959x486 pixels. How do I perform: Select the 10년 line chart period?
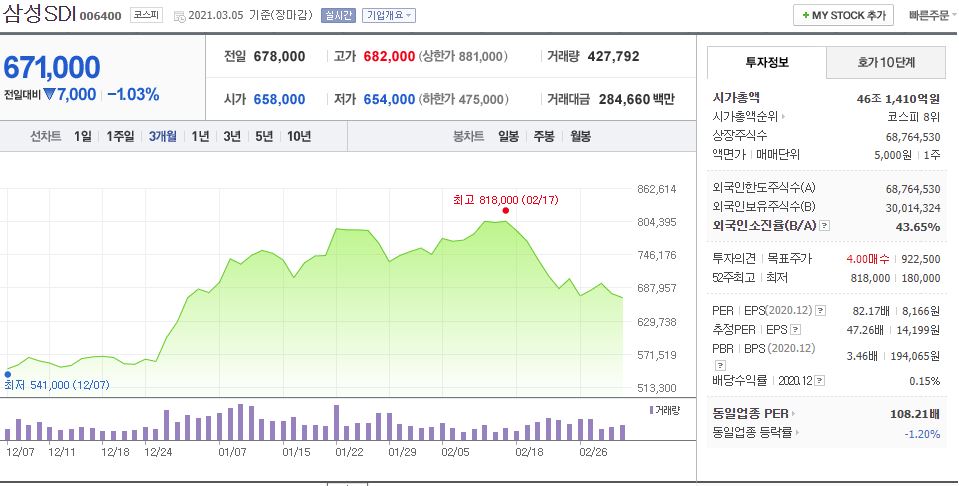(299, 136)
